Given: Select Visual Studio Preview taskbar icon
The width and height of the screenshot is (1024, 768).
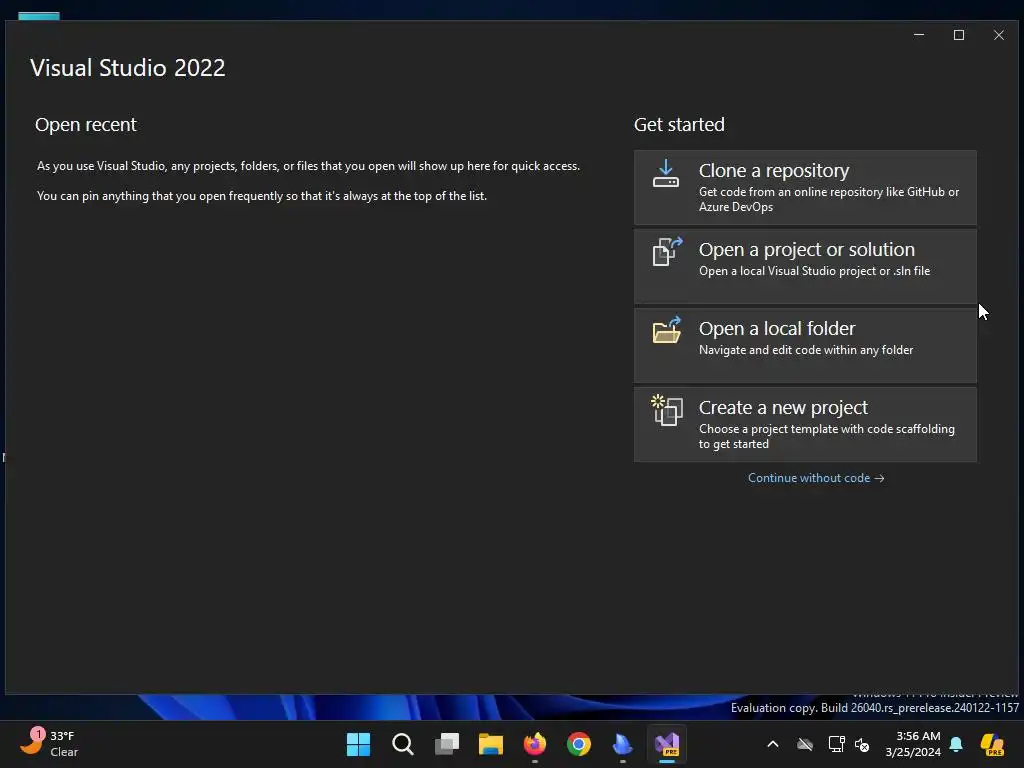Looking at the screenshot, I should 667,744.
